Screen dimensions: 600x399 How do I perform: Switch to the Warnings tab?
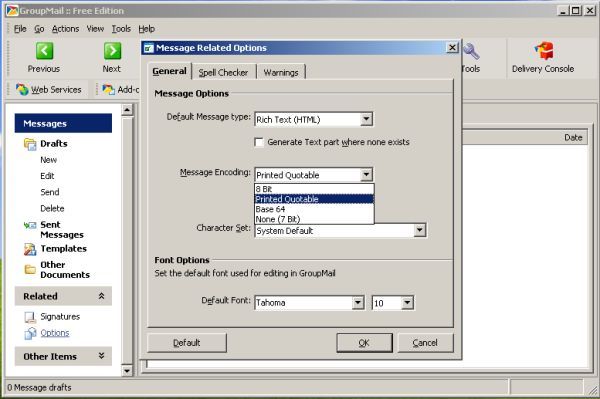[x=281, y=72]
